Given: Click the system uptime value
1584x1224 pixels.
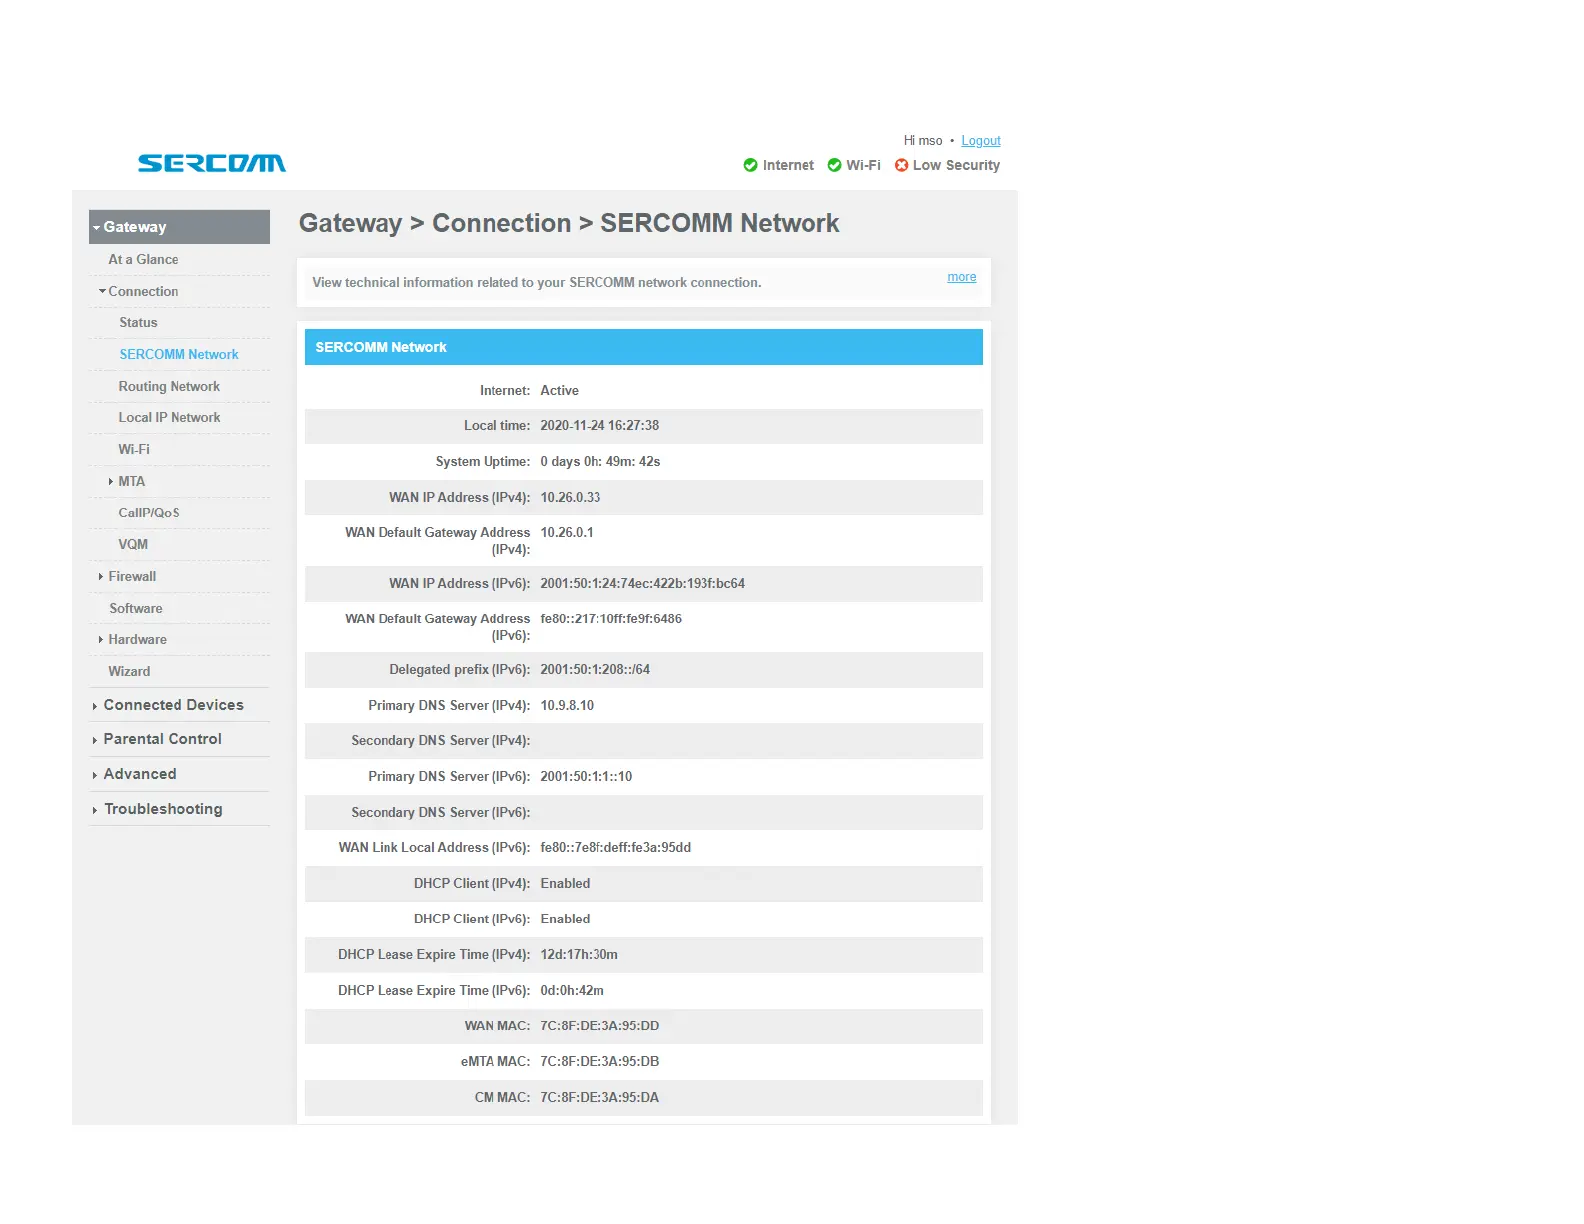Looking at the screenshot, I should (x=600, y=461).
